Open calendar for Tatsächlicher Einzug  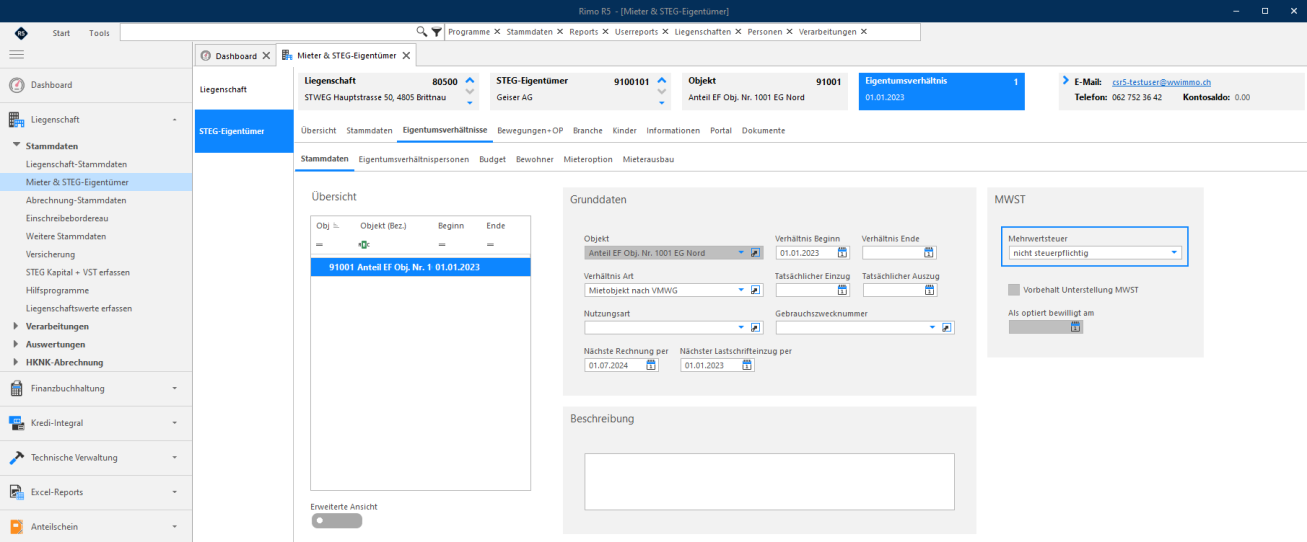tap(842, 290)
